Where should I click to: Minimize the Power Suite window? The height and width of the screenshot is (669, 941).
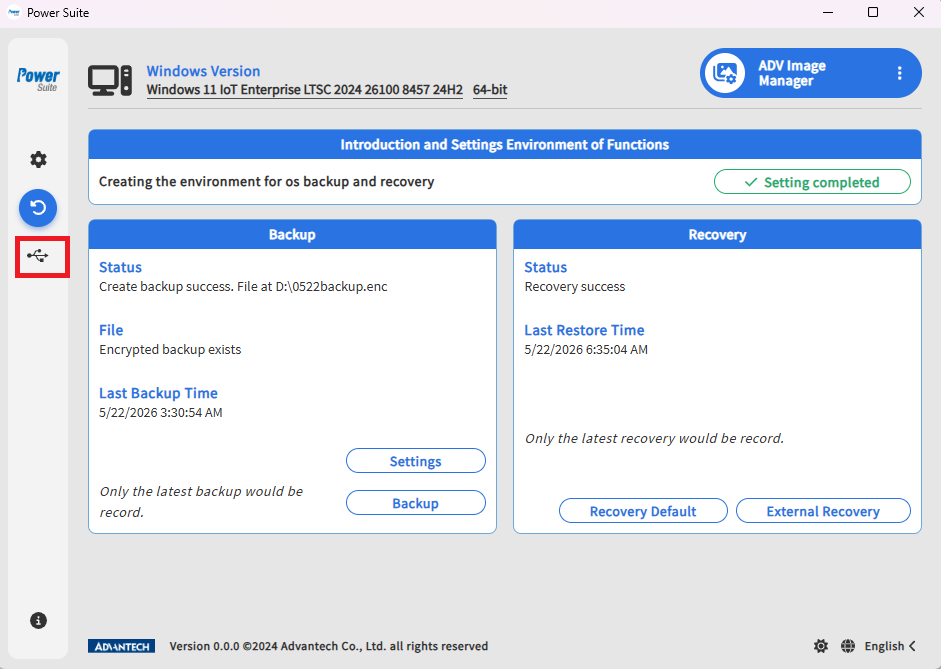coord(828,13)
